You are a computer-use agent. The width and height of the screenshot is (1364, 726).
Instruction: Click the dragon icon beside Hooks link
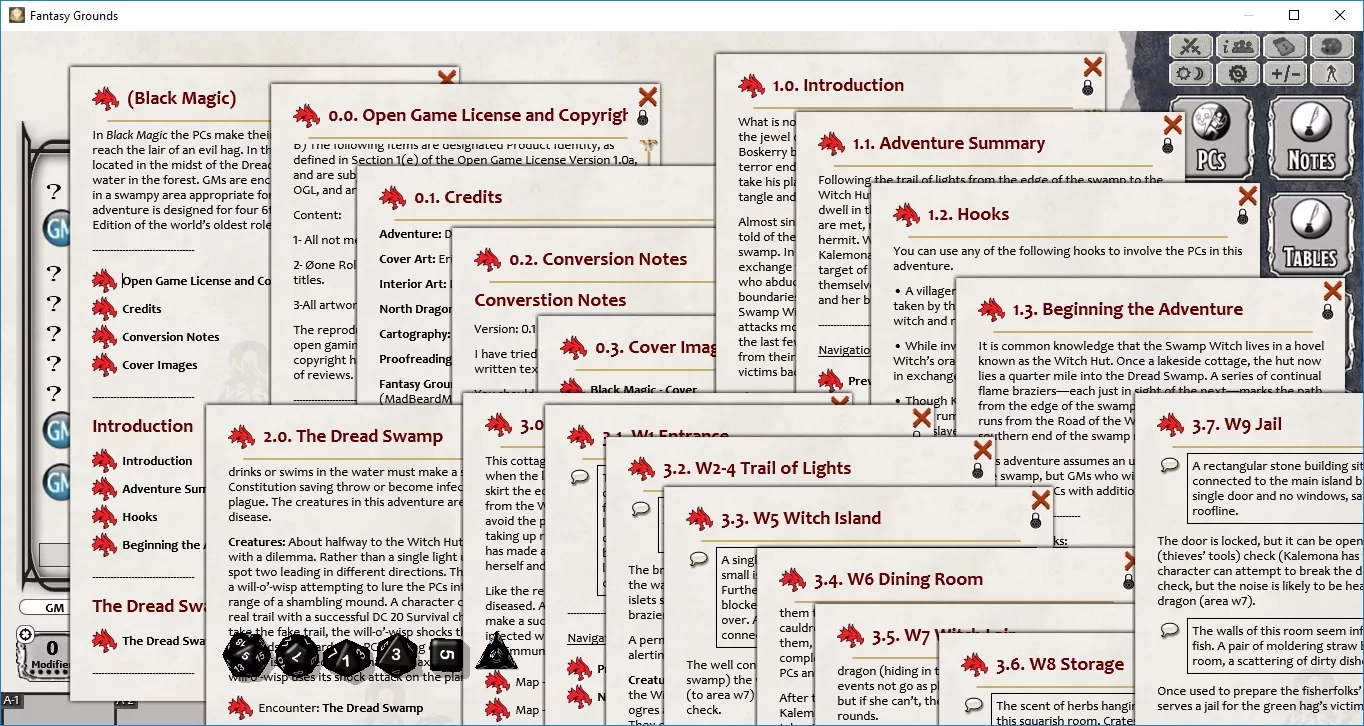coord(105,517)
